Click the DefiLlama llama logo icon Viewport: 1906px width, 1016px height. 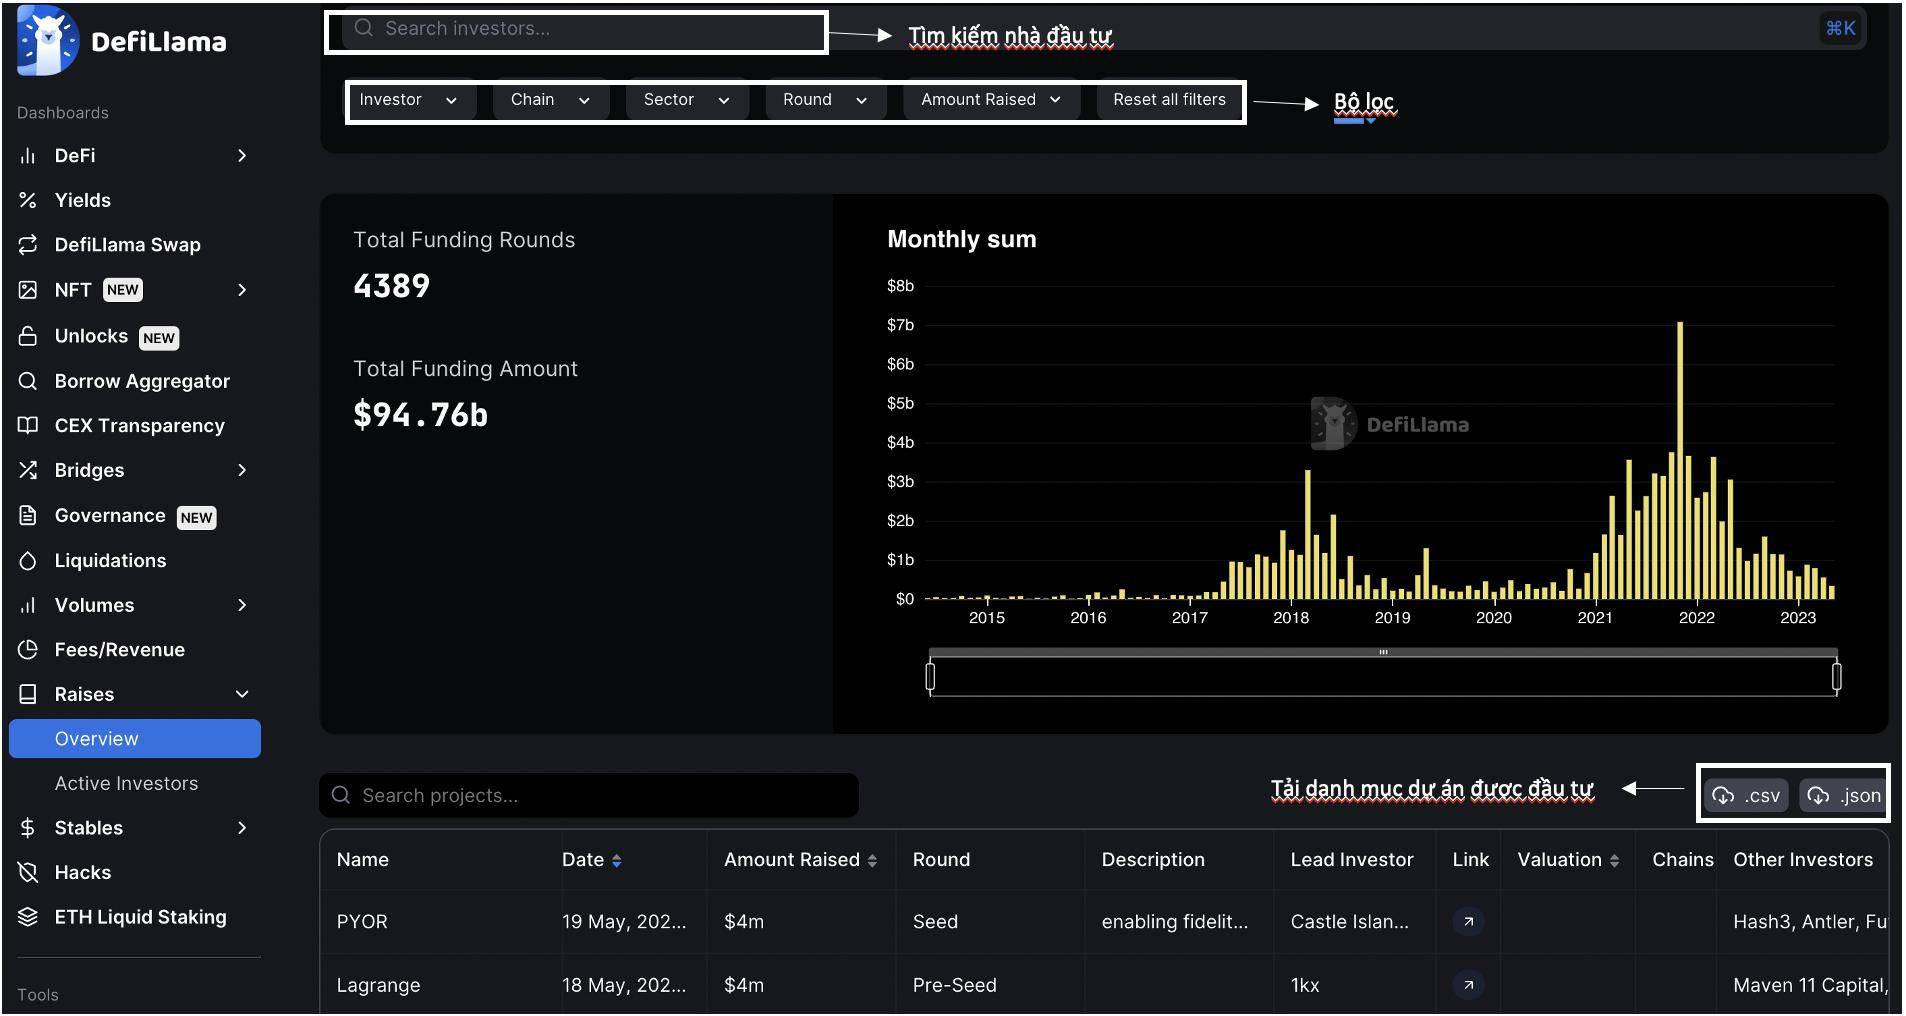[47, 41]
